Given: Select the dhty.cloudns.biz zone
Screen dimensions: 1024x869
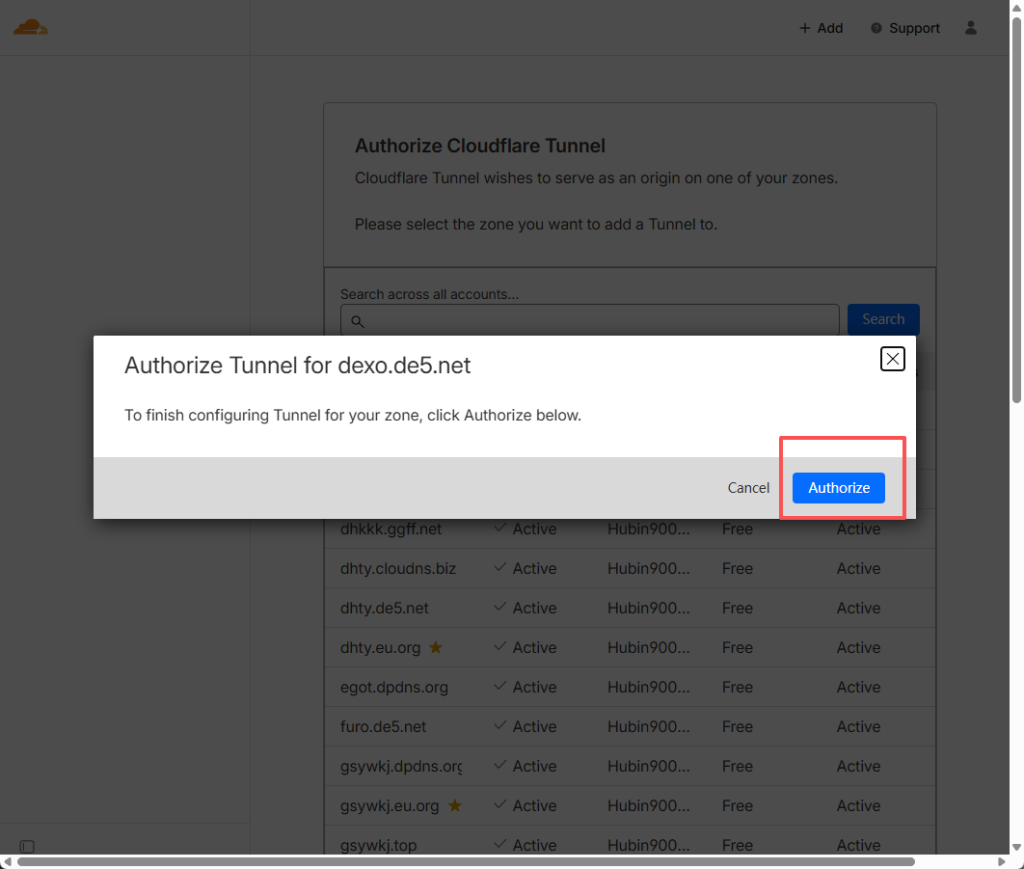Looking at the screenshot, I should 398,569.
